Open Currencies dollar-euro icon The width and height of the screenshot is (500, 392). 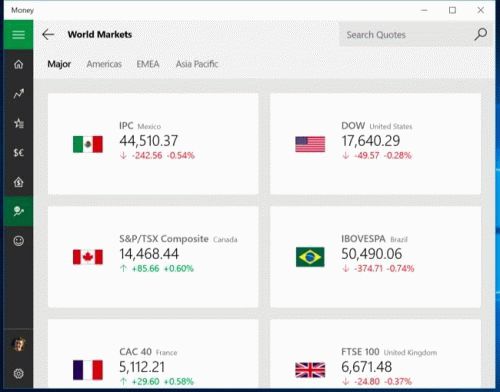(18, 153)
